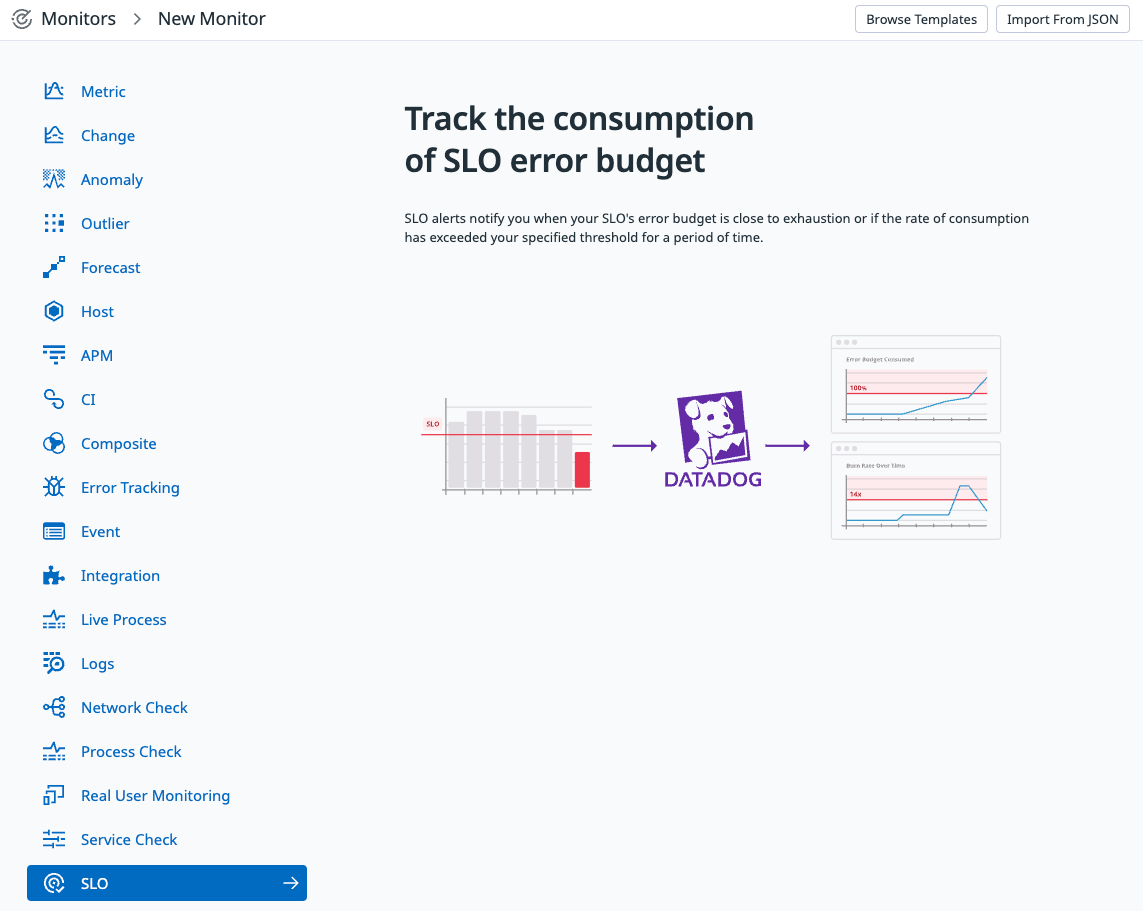Select the highlighted SLO label
Viewport: 1143px width, 911px height.
[94, 883]
